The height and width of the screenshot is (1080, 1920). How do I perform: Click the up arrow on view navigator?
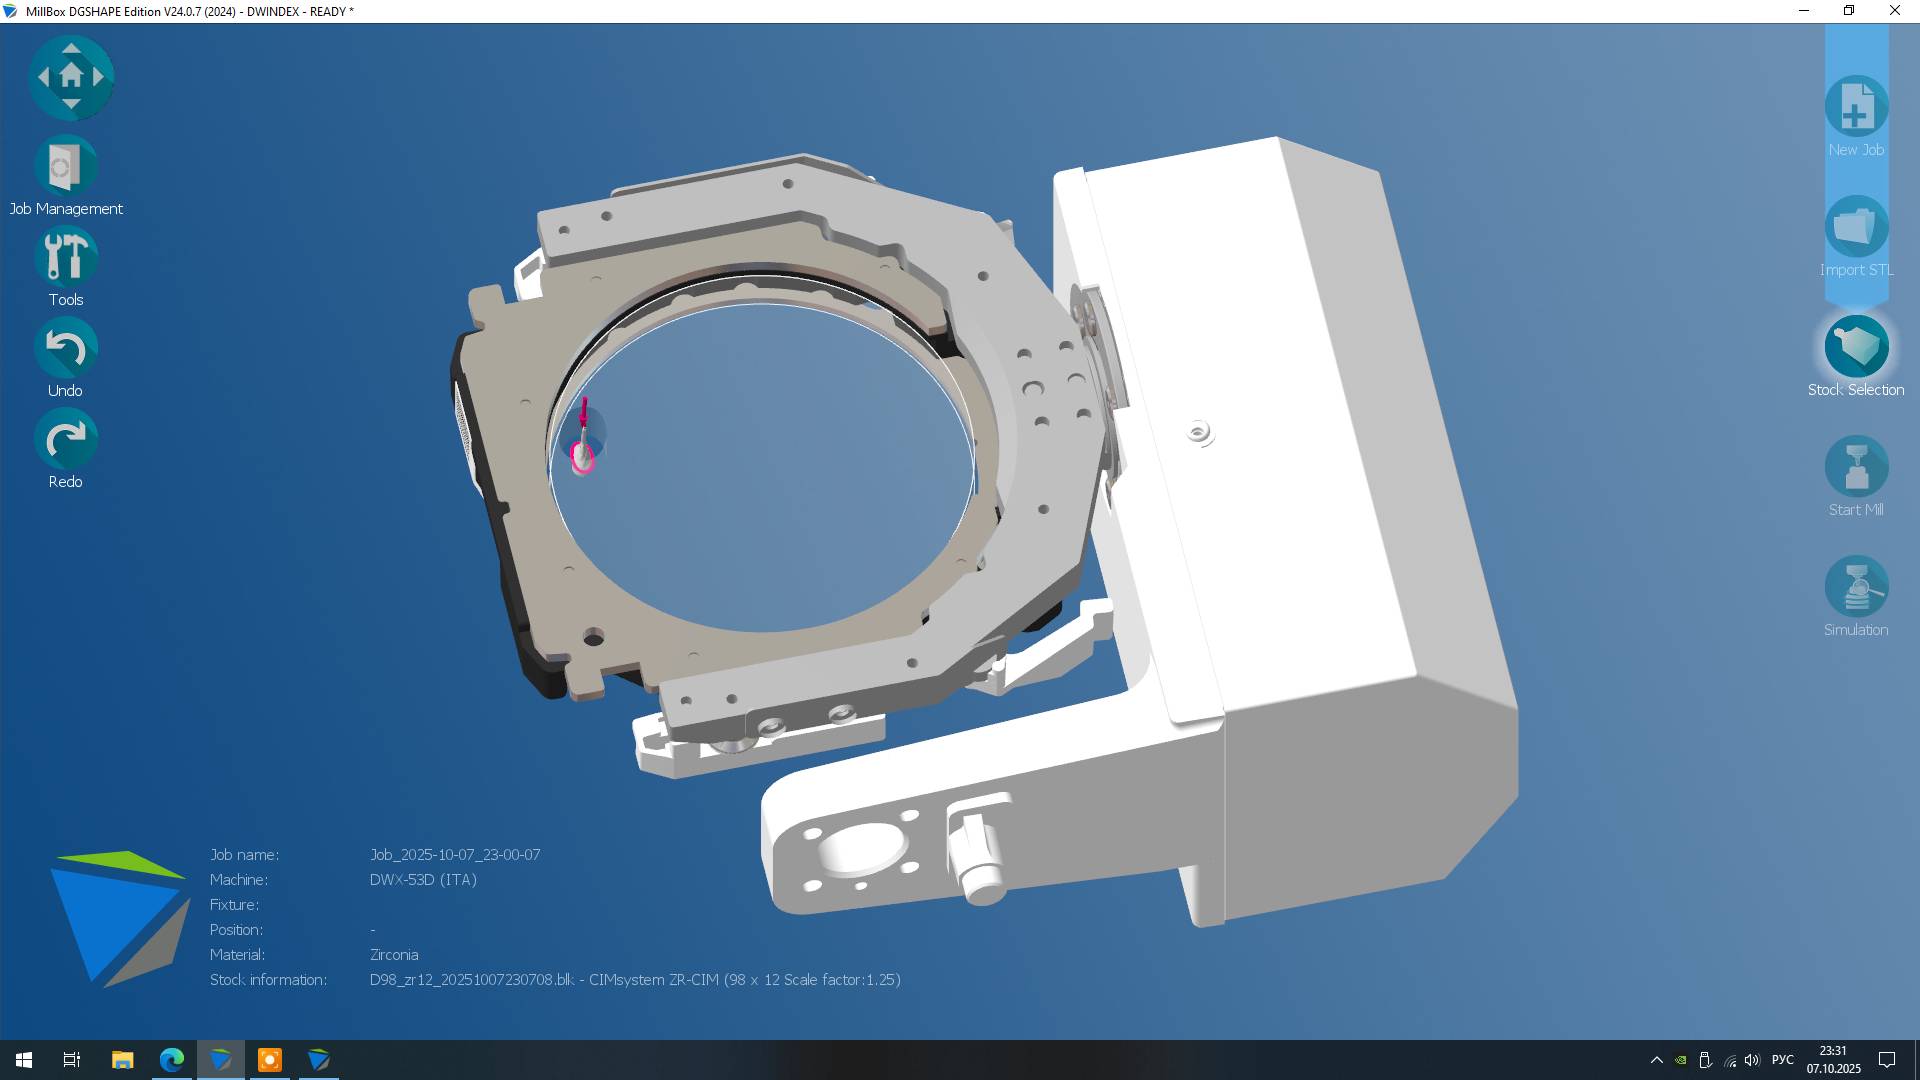pyautogui.click(x=71, y=48)
